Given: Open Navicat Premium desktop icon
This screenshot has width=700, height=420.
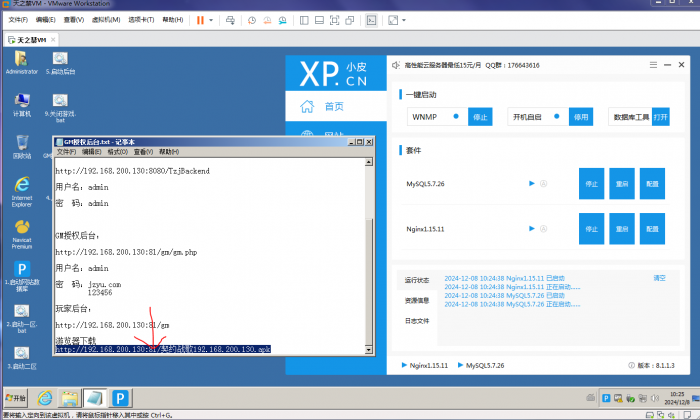Looking at the screenshot, I should [21, 227].
